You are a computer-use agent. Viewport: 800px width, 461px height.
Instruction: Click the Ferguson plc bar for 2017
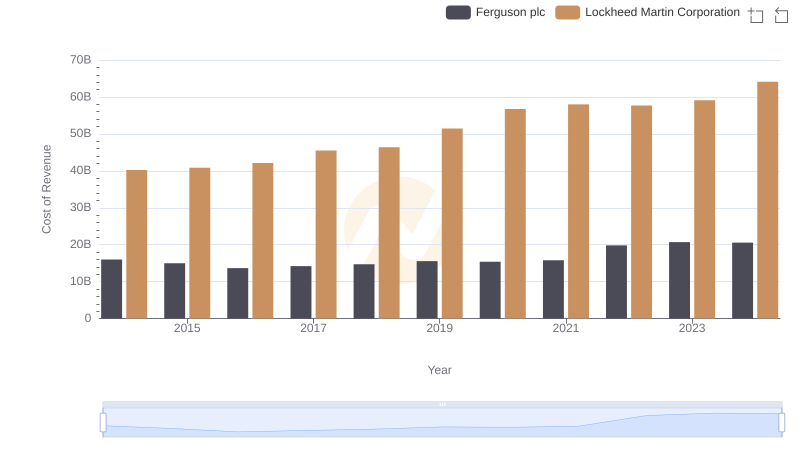point(301,292)
